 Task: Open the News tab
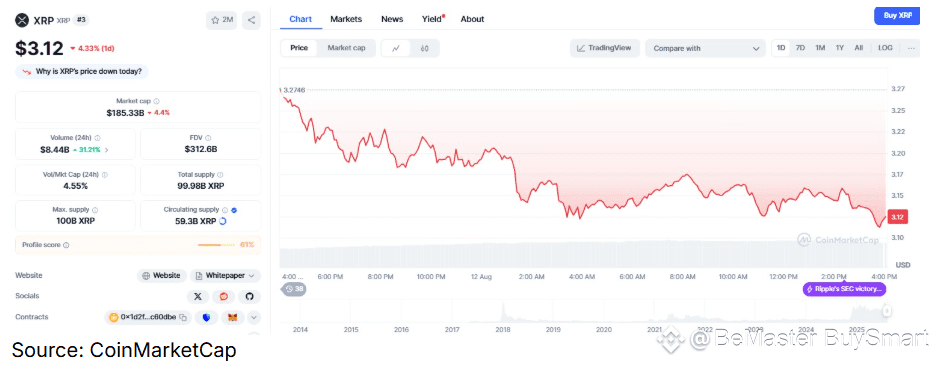pyautogui.click(x=392, y=19)
